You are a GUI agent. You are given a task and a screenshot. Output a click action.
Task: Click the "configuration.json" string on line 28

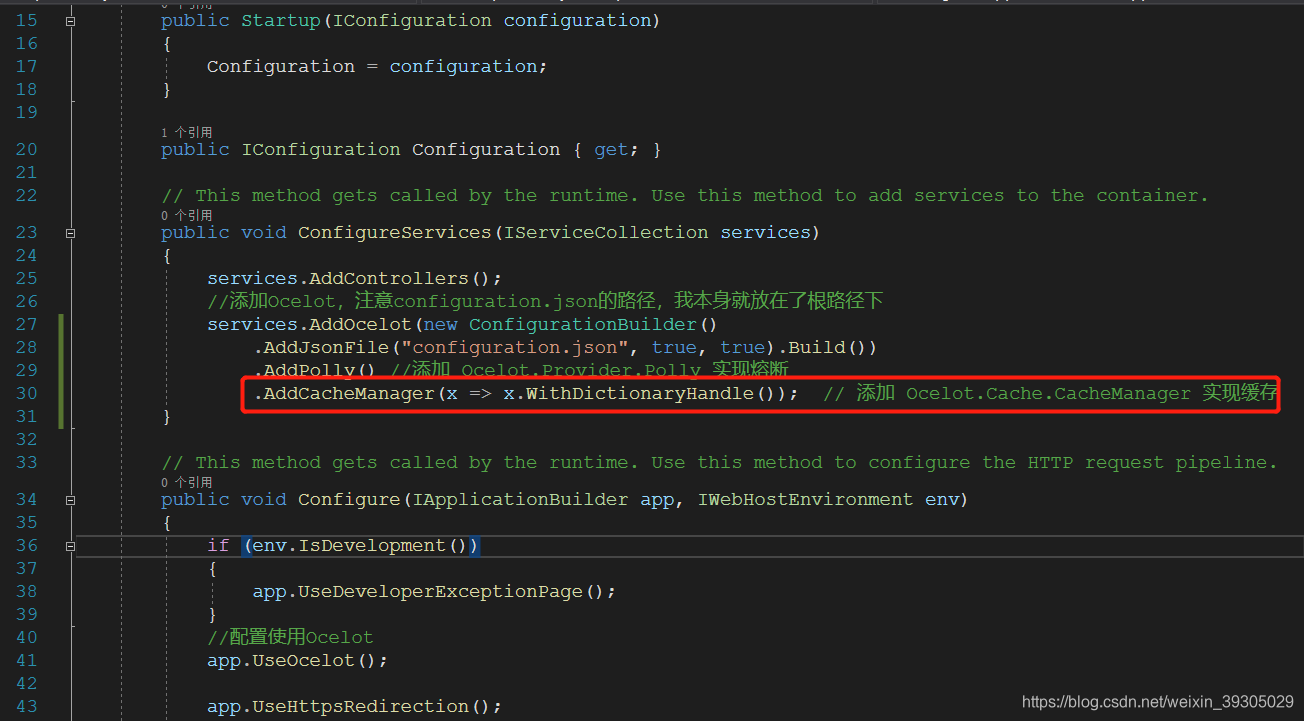coord(521,347)
